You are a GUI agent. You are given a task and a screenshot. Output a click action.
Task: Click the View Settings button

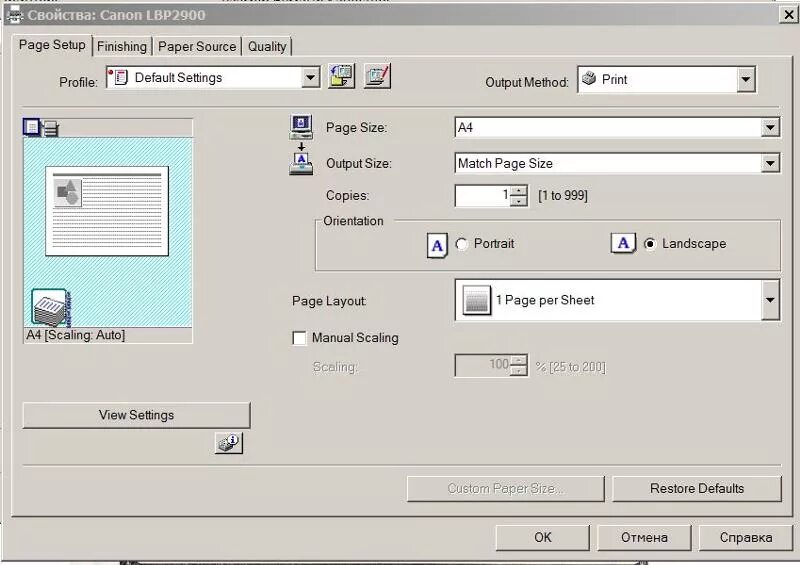[x=137, y=415]
